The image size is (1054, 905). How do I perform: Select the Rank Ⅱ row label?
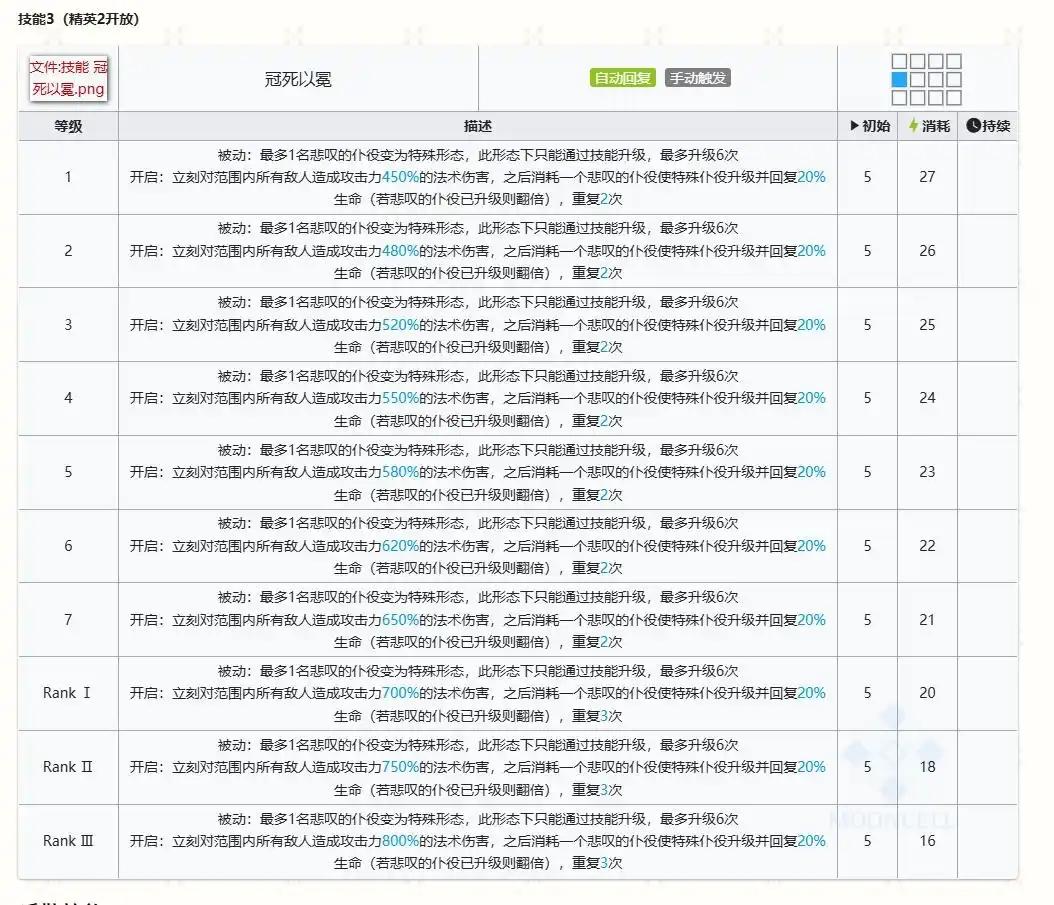coord(68,767)
